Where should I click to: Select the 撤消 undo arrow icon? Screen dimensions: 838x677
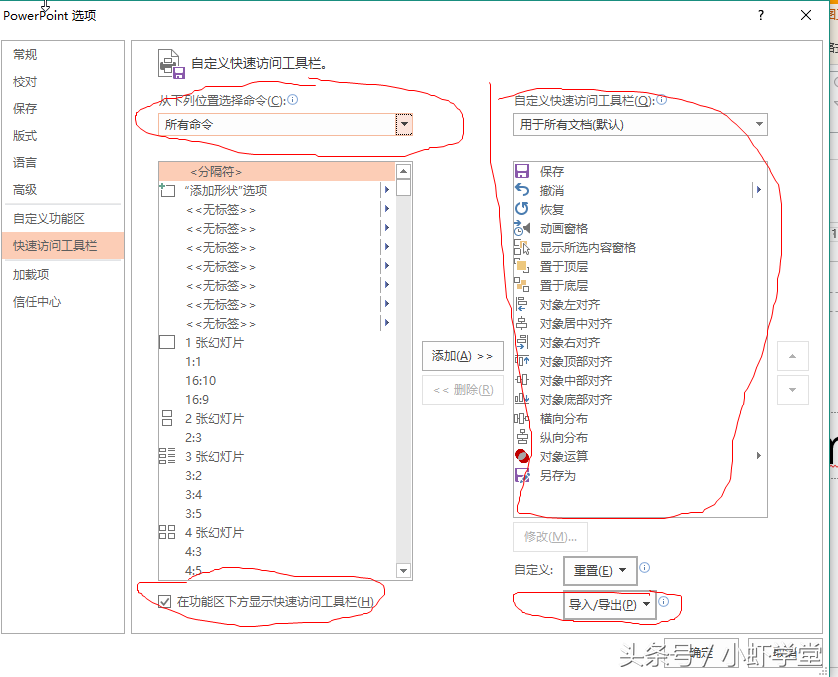tap(522, 190)
